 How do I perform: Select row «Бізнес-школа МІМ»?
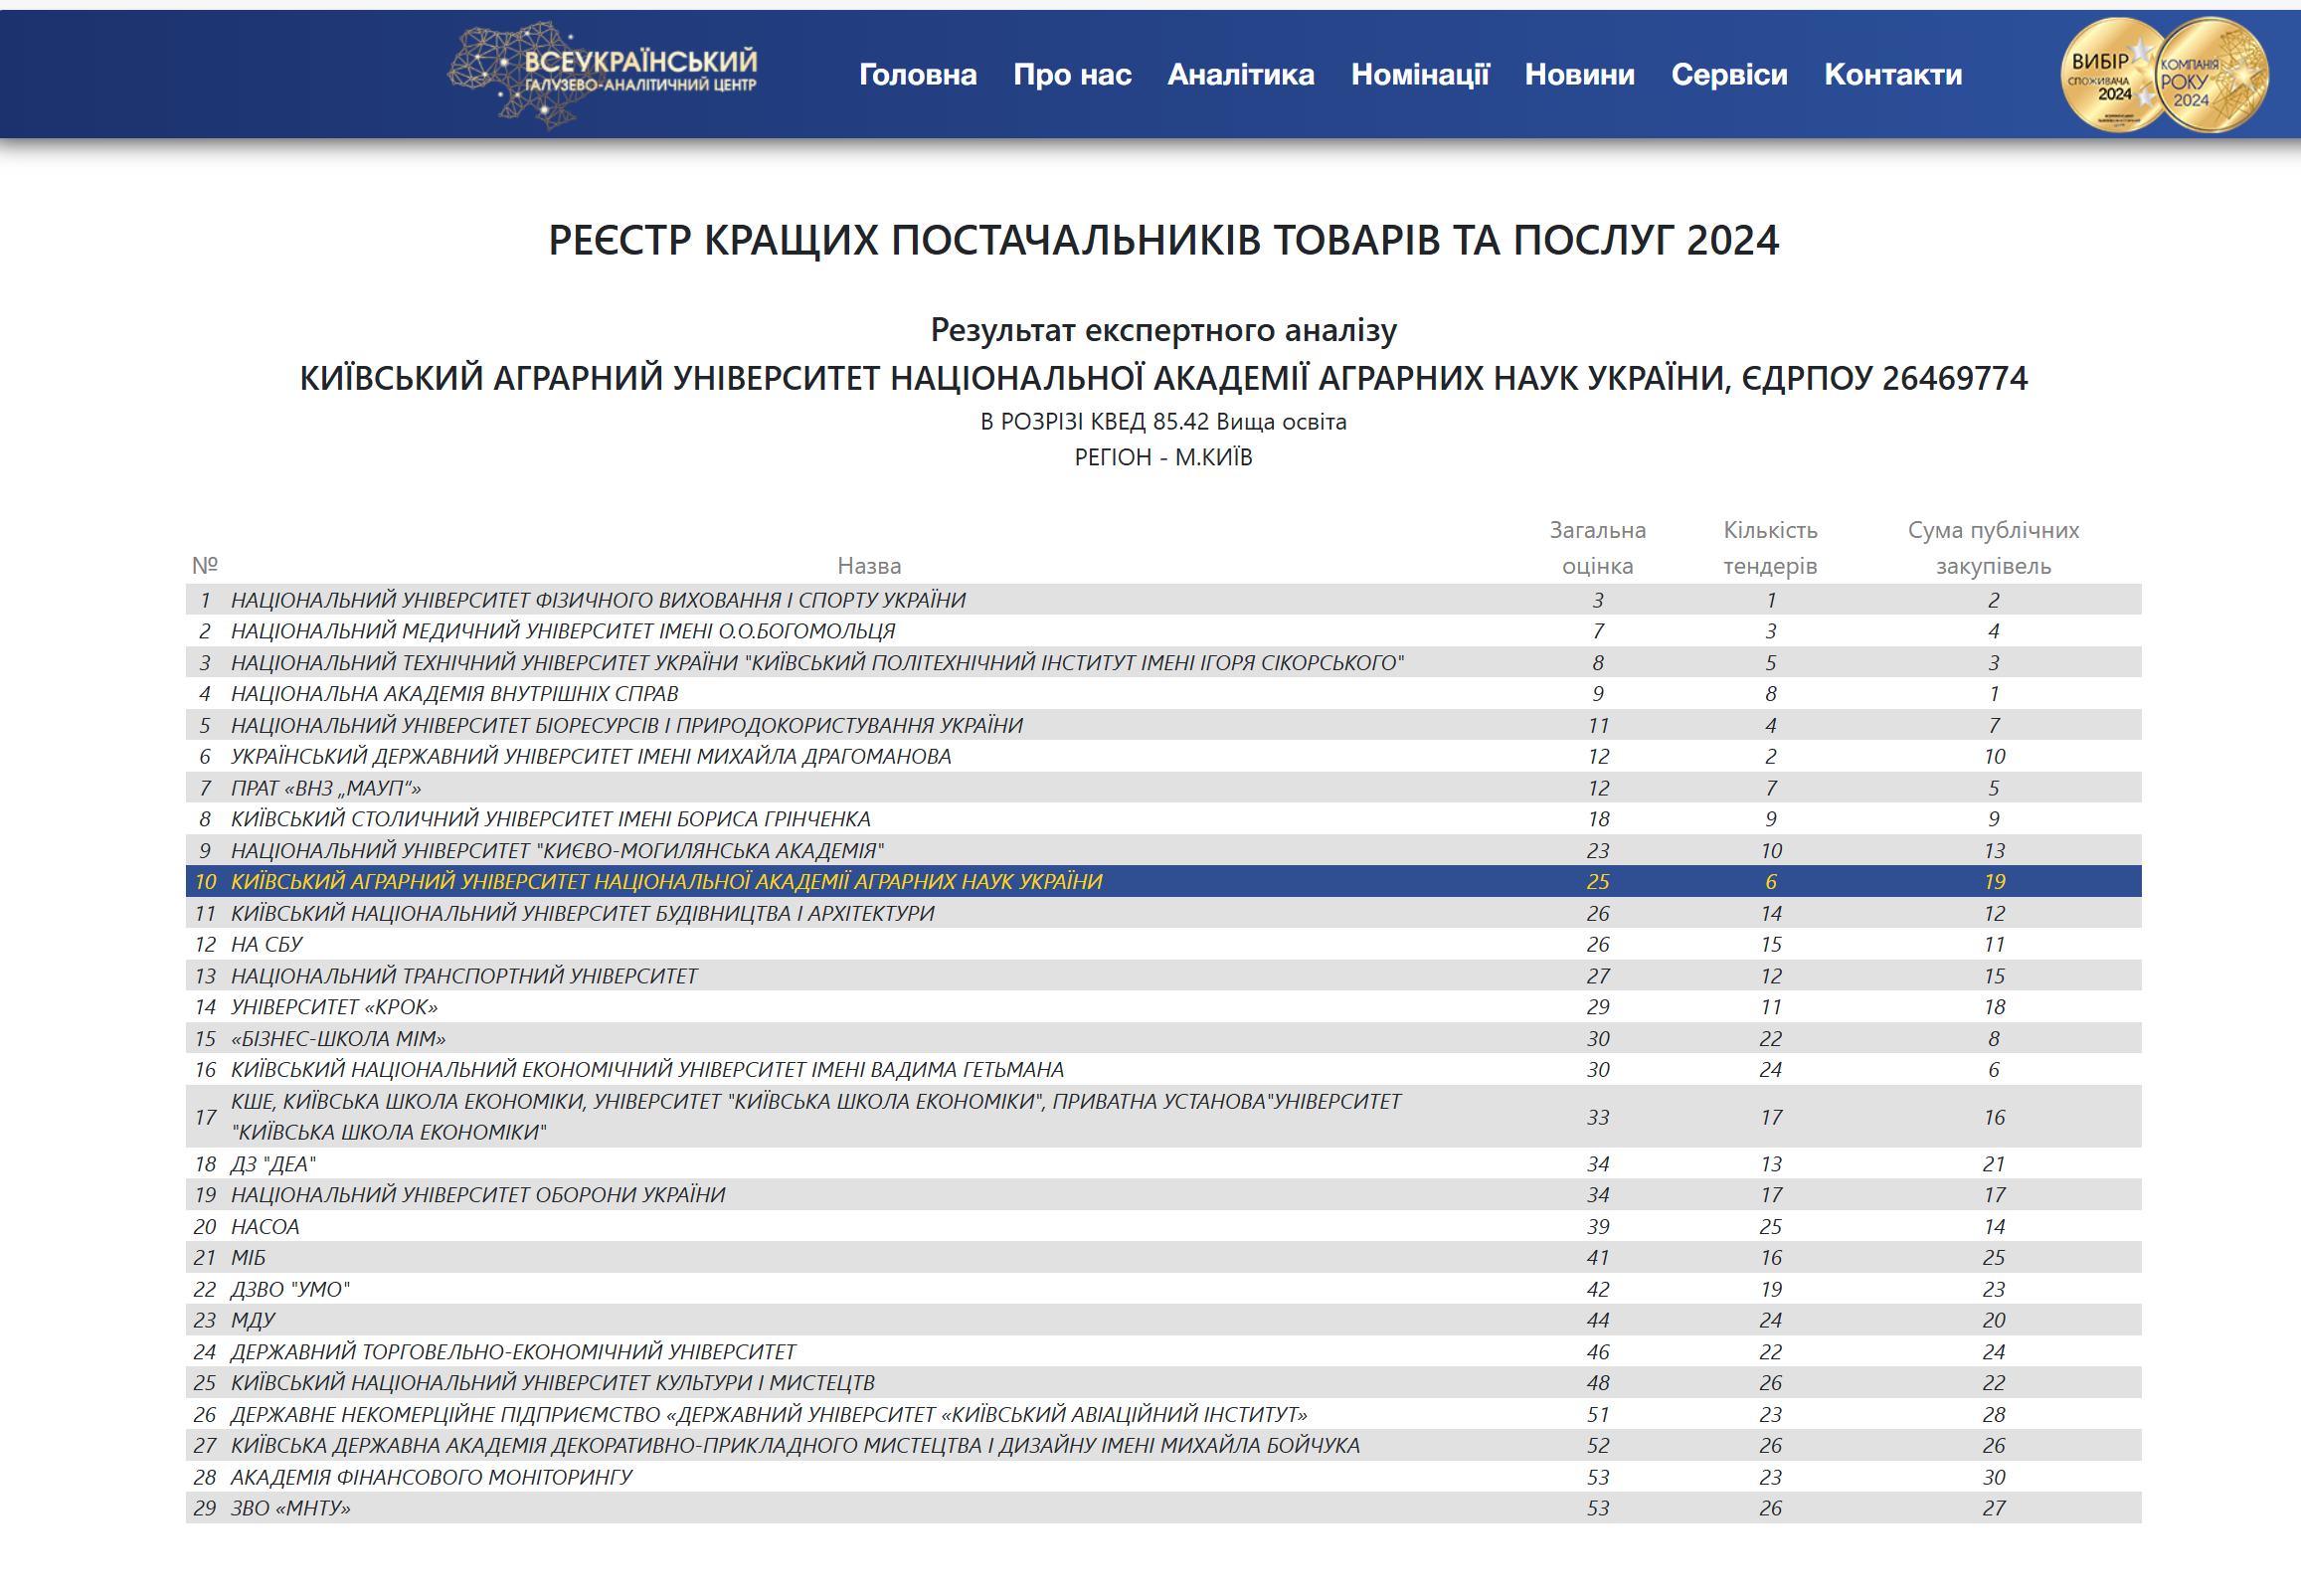[x=1163, y=1039]
